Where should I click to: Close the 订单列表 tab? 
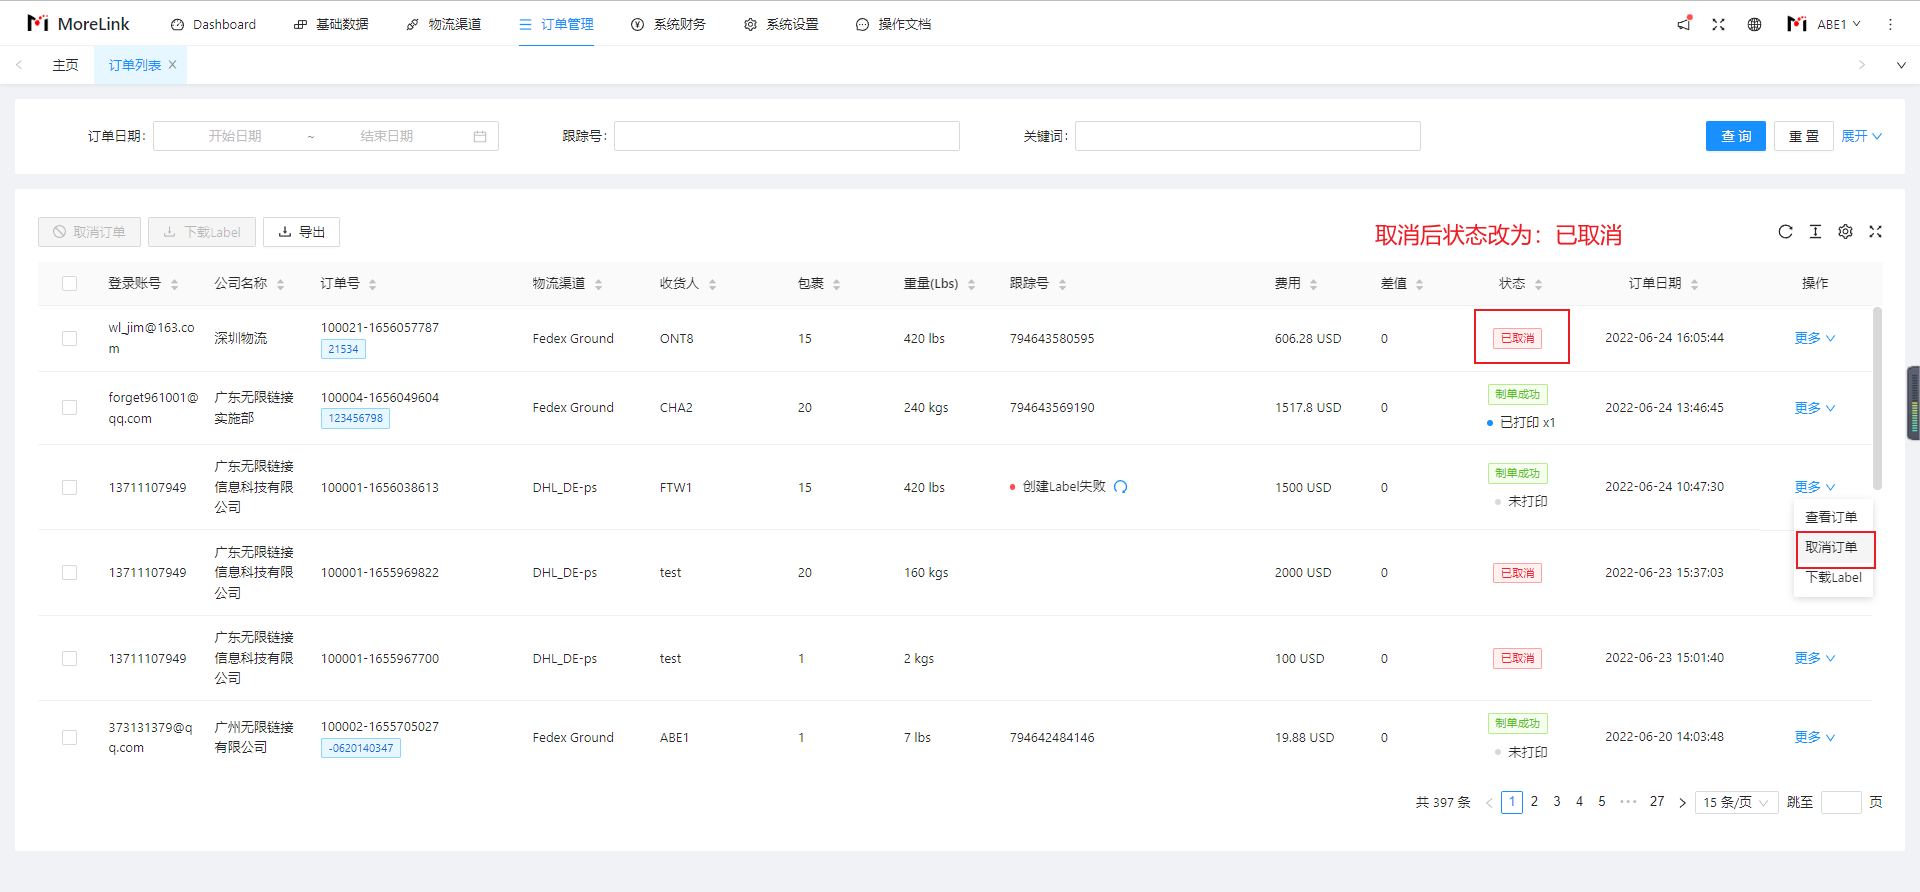pyautogui.click(x=172, y=65)
